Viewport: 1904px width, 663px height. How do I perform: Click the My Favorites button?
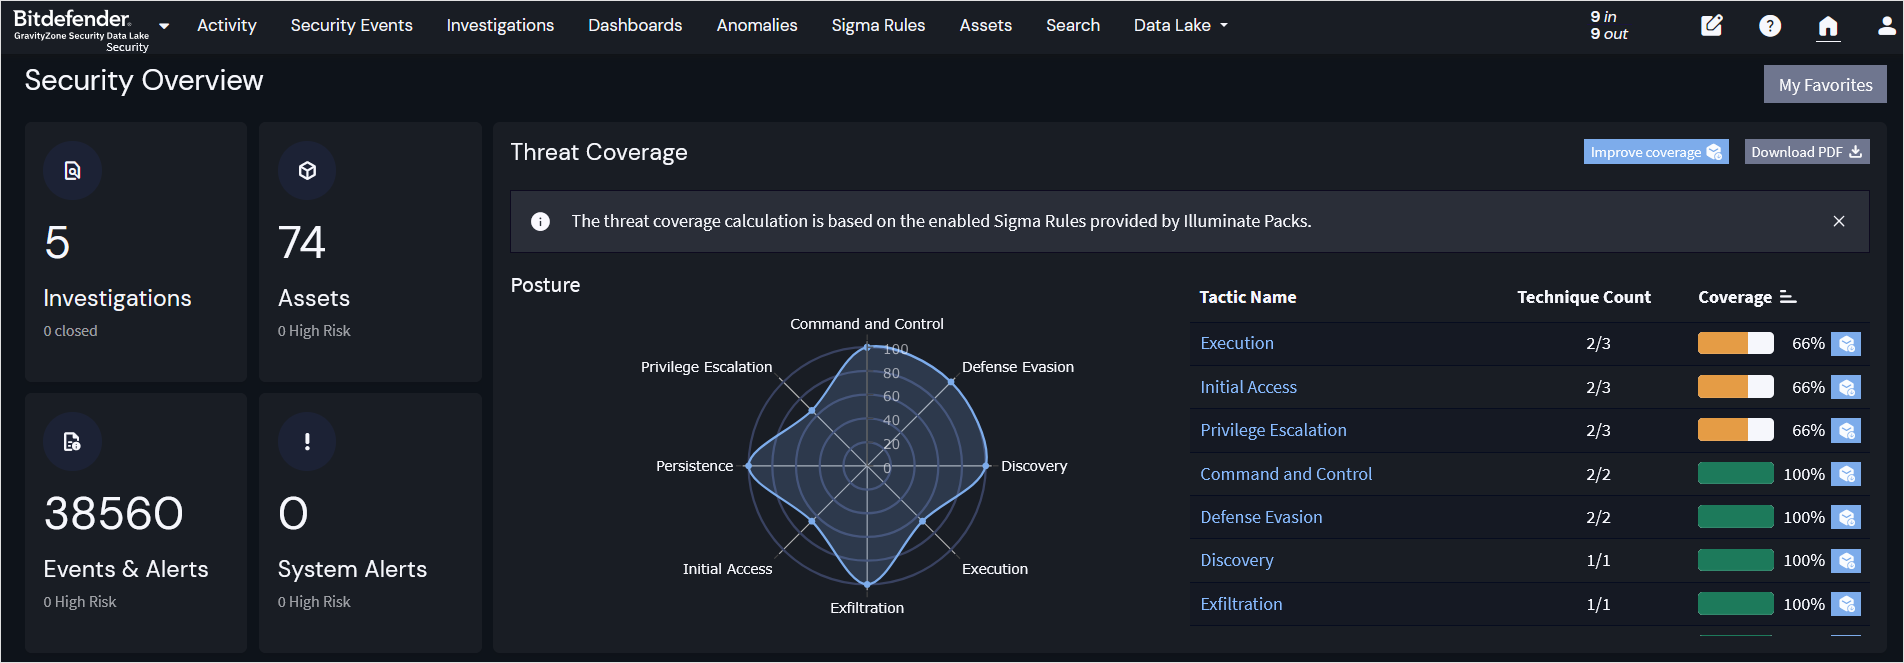(1825, 85)
